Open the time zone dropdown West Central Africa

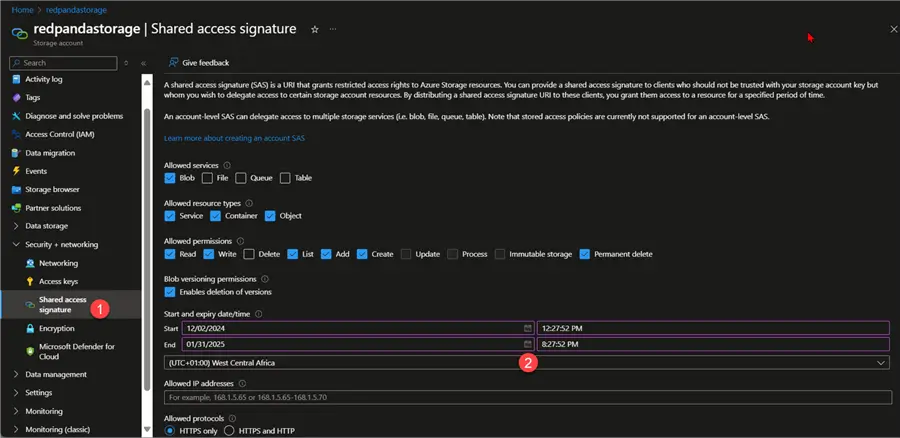526,363
